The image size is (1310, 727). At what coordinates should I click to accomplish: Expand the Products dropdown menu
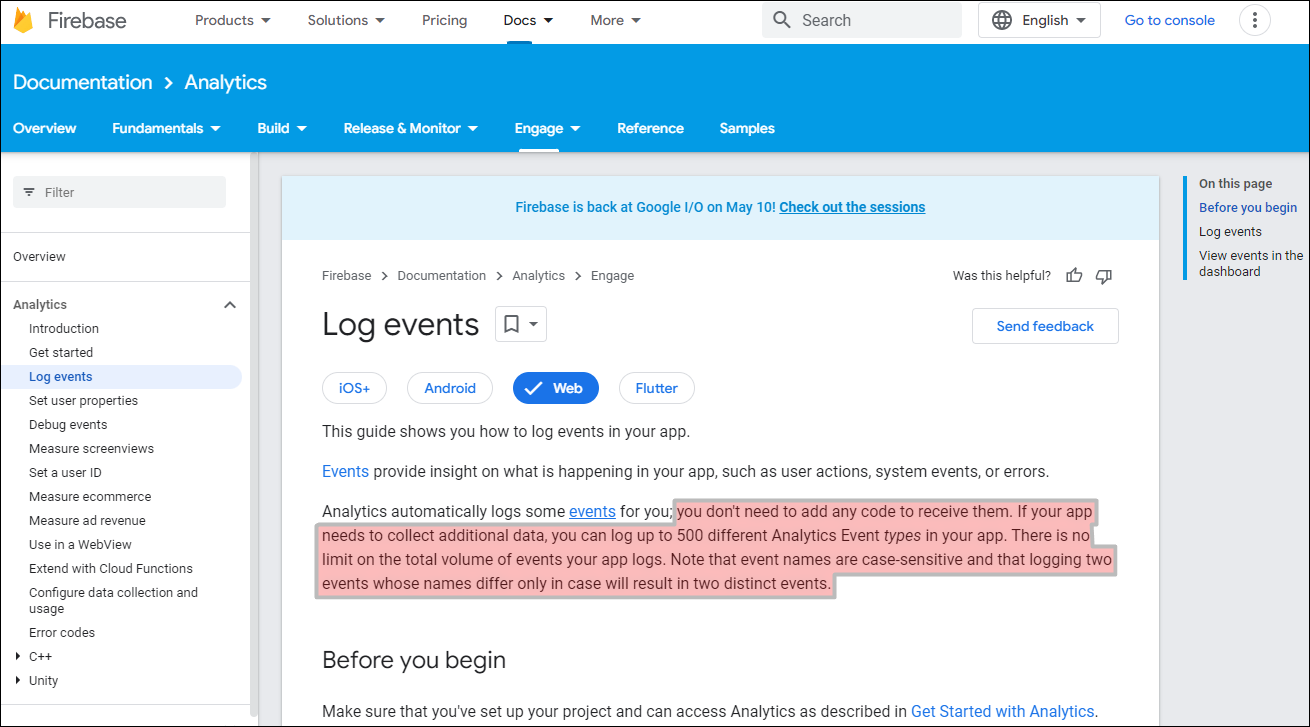(x=233, y=20)
